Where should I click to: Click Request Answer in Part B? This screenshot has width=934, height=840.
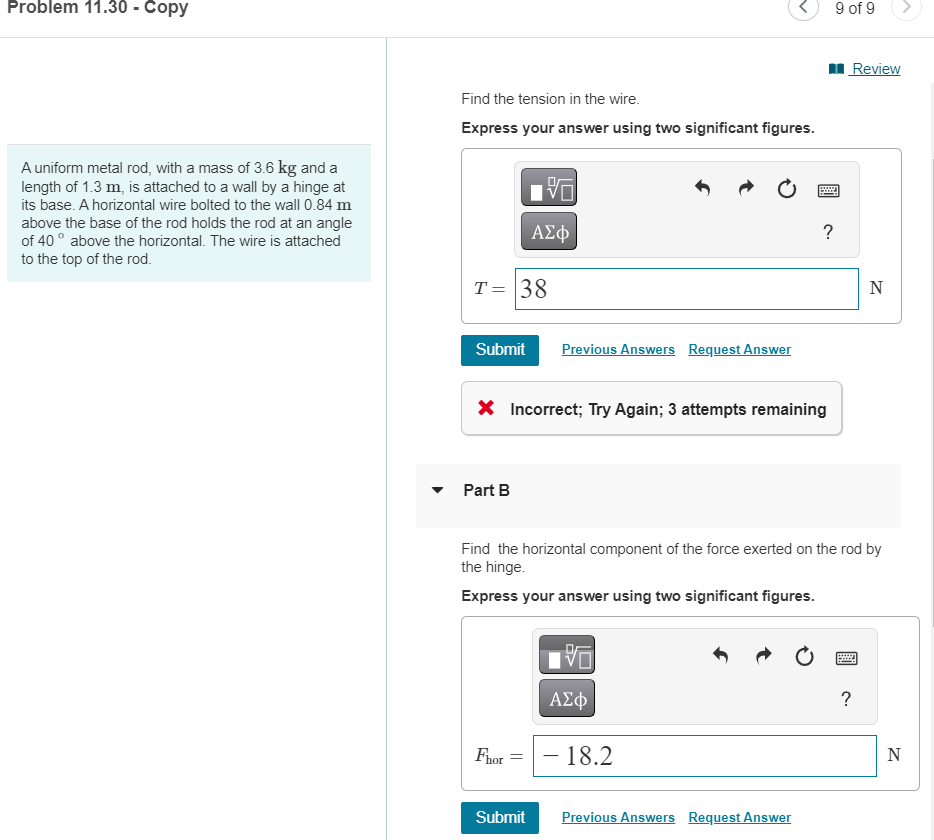pos(739,817)
